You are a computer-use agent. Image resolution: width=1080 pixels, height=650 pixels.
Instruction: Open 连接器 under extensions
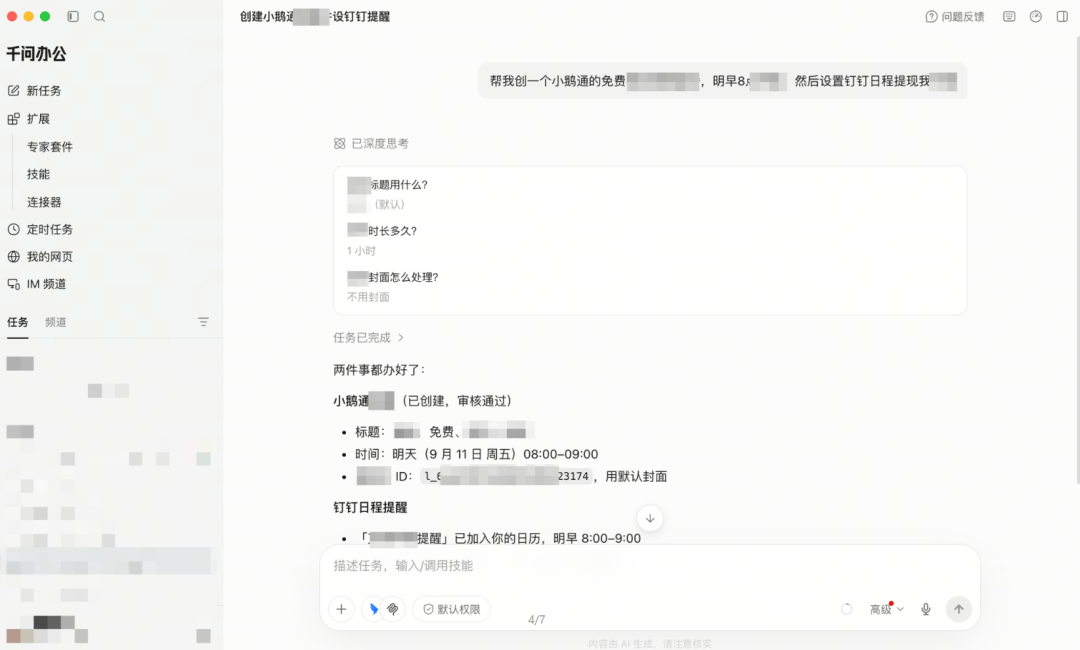click(44, 202)
